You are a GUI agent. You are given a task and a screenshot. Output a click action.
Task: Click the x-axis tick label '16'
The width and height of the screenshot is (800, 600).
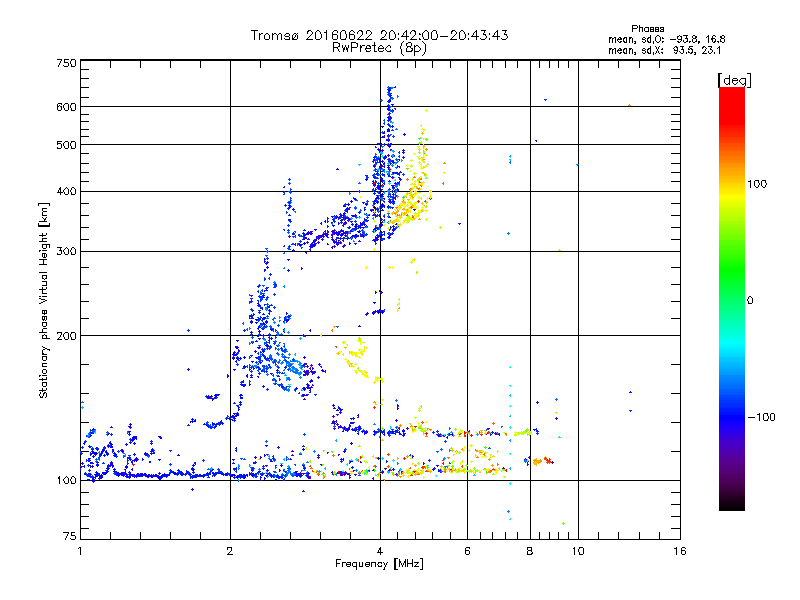[680, 551]
